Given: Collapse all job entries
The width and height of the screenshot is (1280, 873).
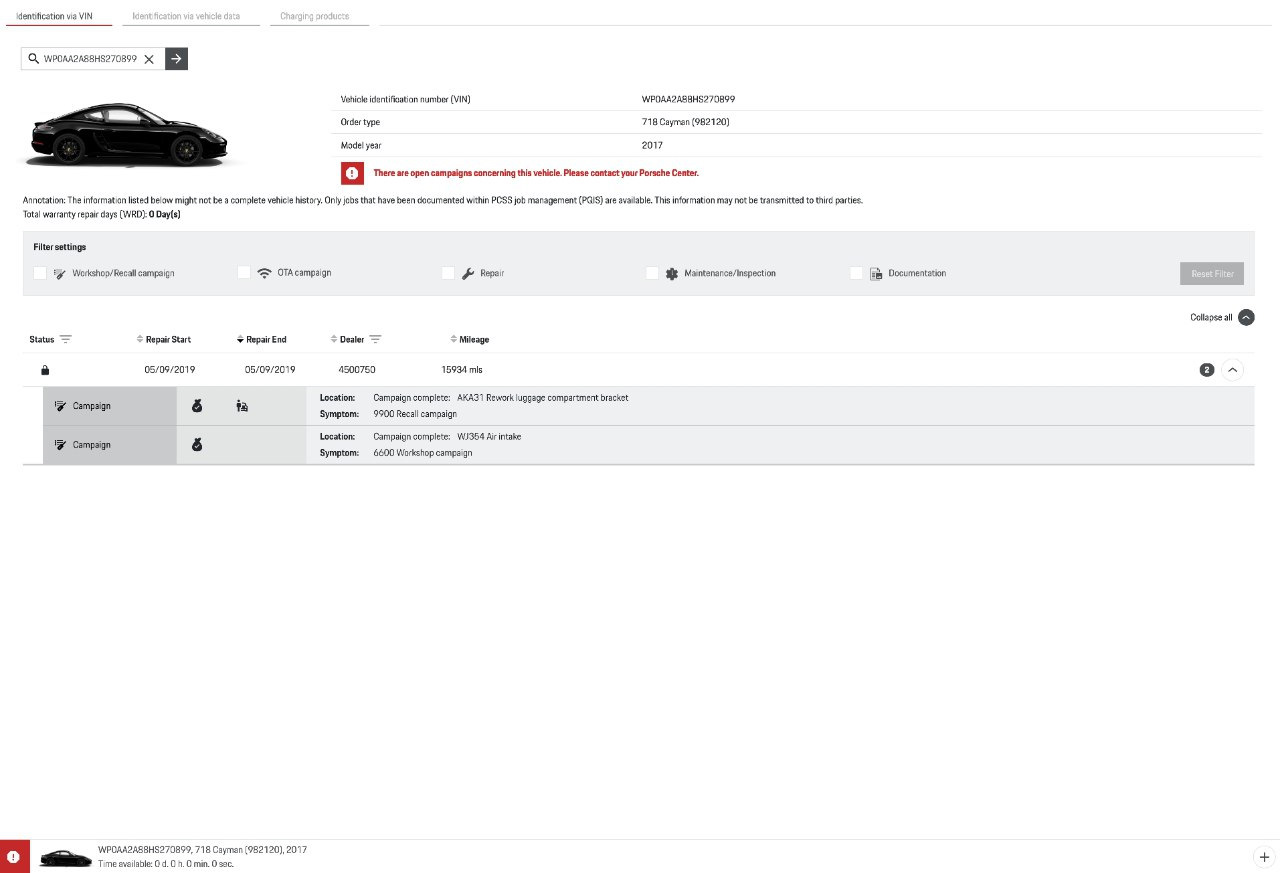Looking at the screenshot, I should (1246, 317).
